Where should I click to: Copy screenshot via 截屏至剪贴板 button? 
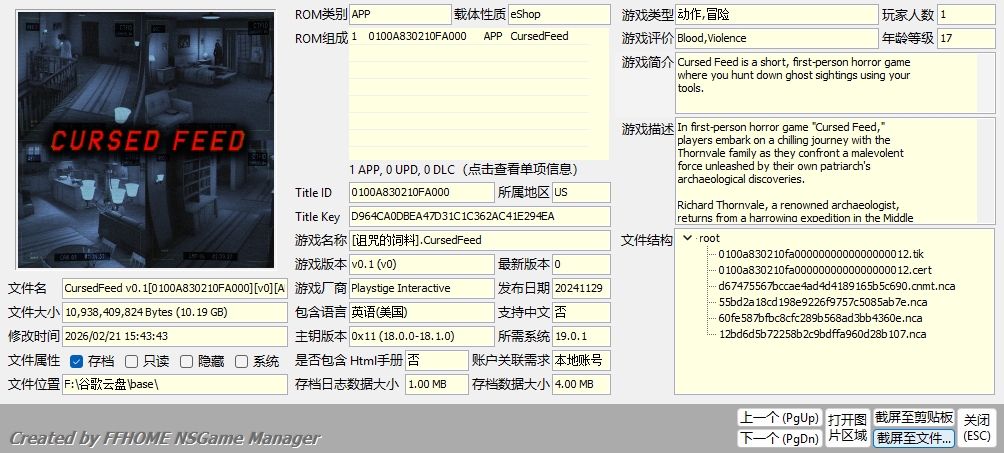point(914,417)
